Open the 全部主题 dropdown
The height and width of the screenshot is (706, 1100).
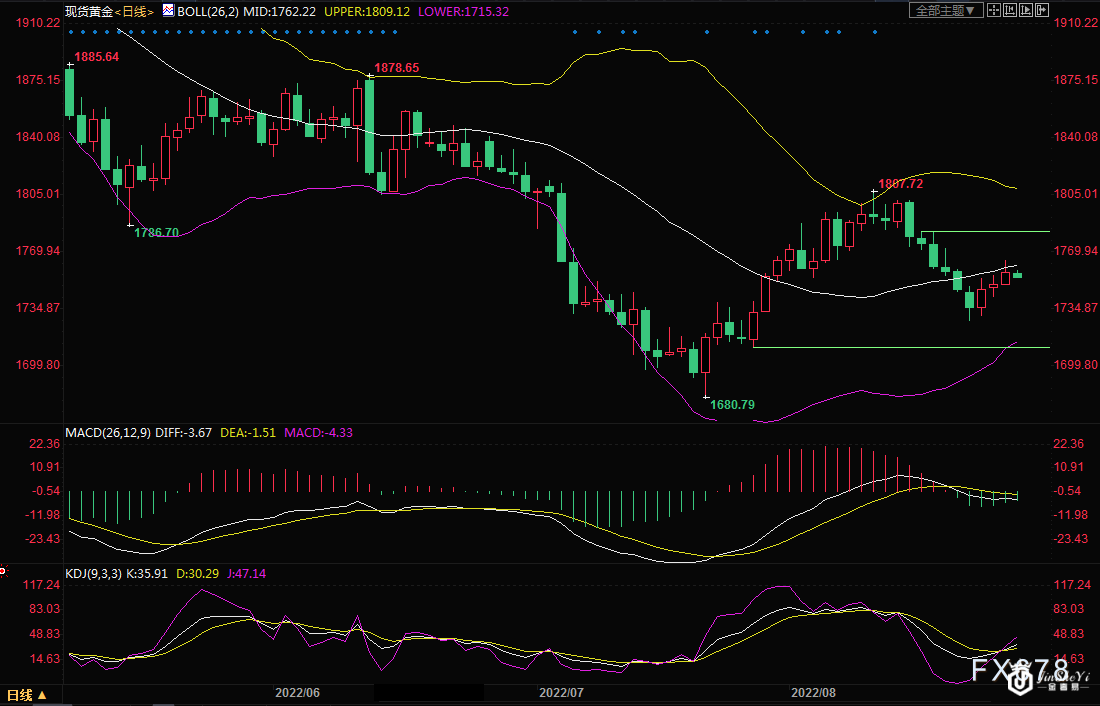(944, 10)
